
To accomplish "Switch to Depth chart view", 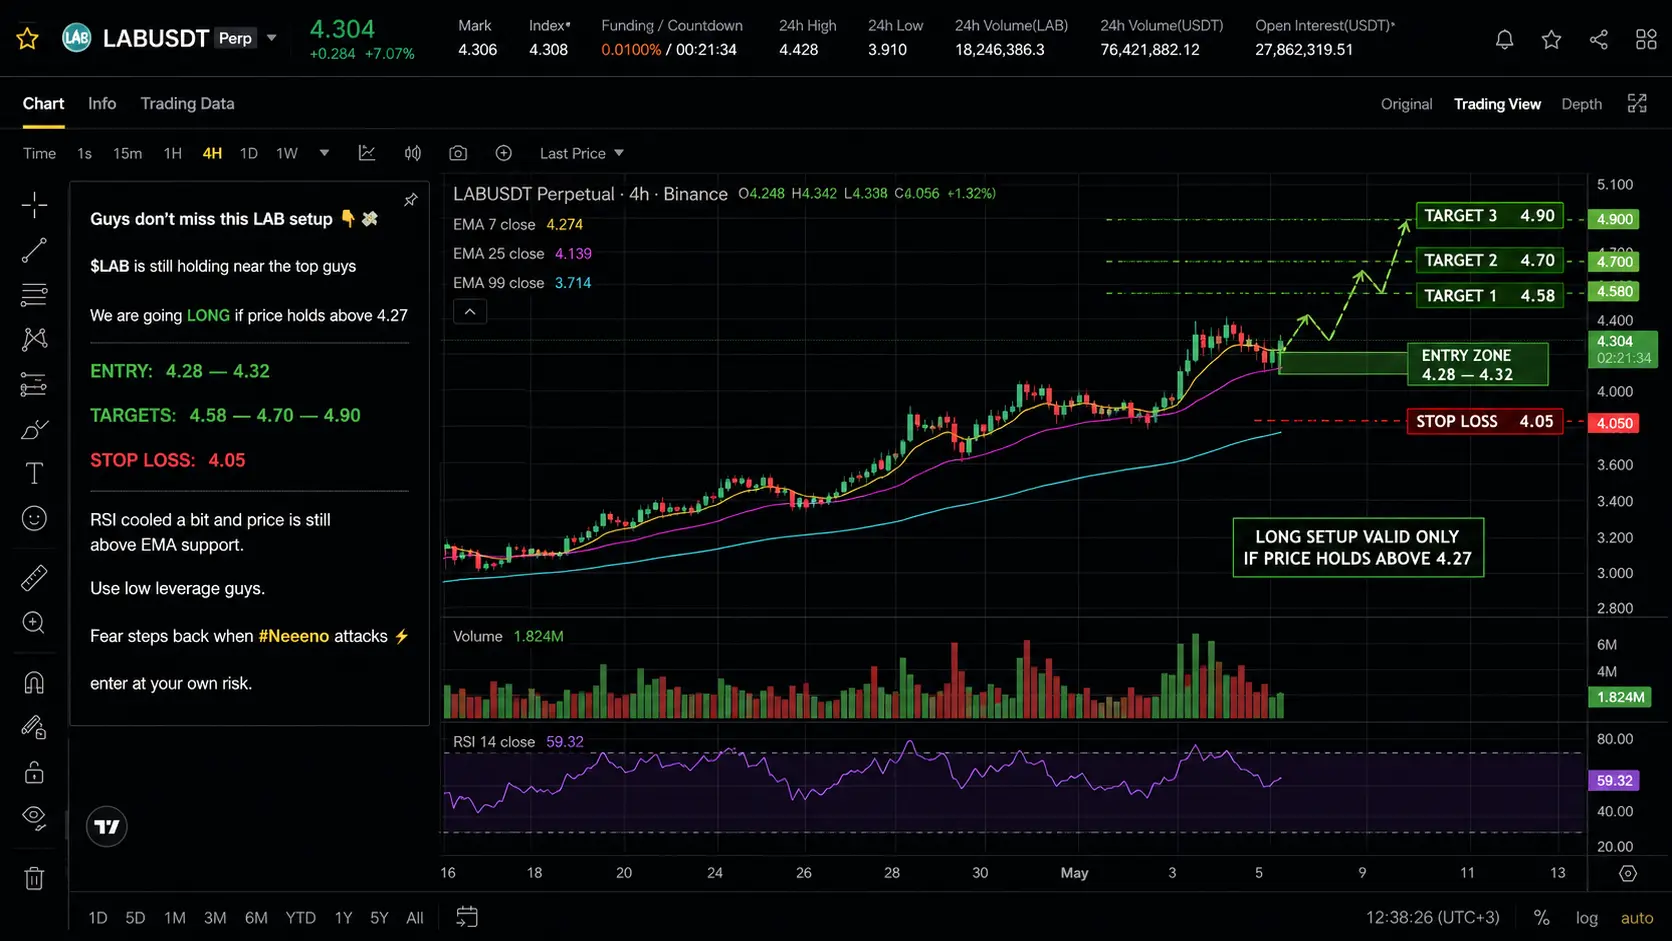I will [x=1581, y=104].
